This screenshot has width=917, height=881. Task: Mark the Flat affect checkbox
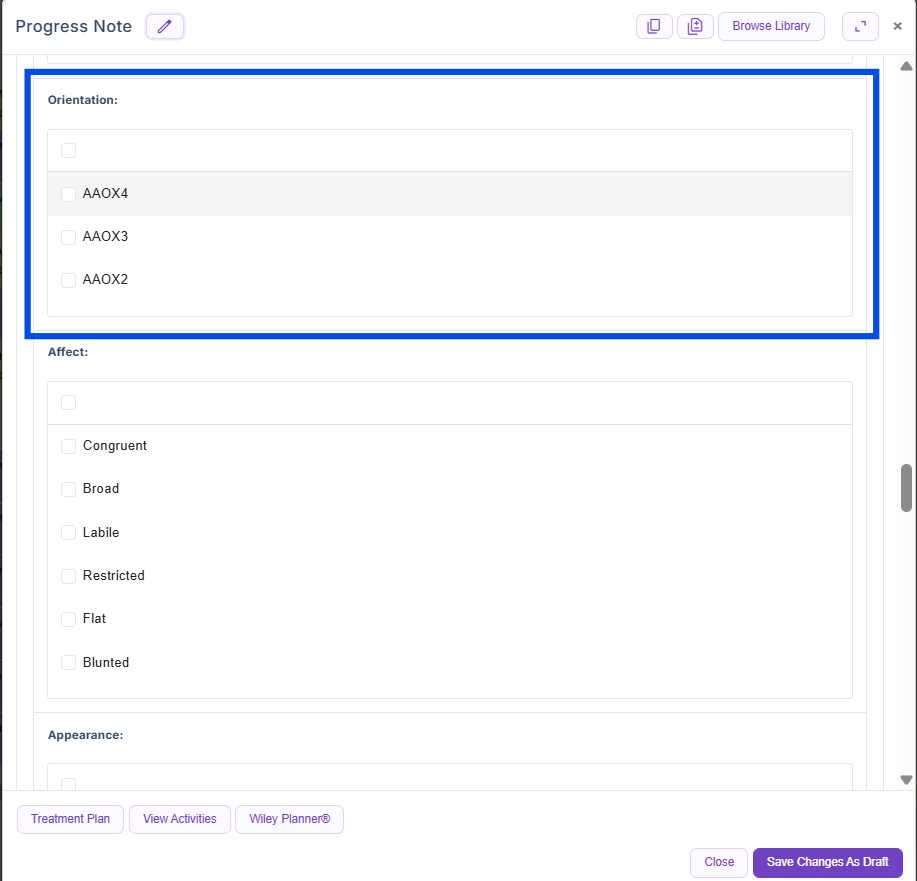[x=69, y=619]
